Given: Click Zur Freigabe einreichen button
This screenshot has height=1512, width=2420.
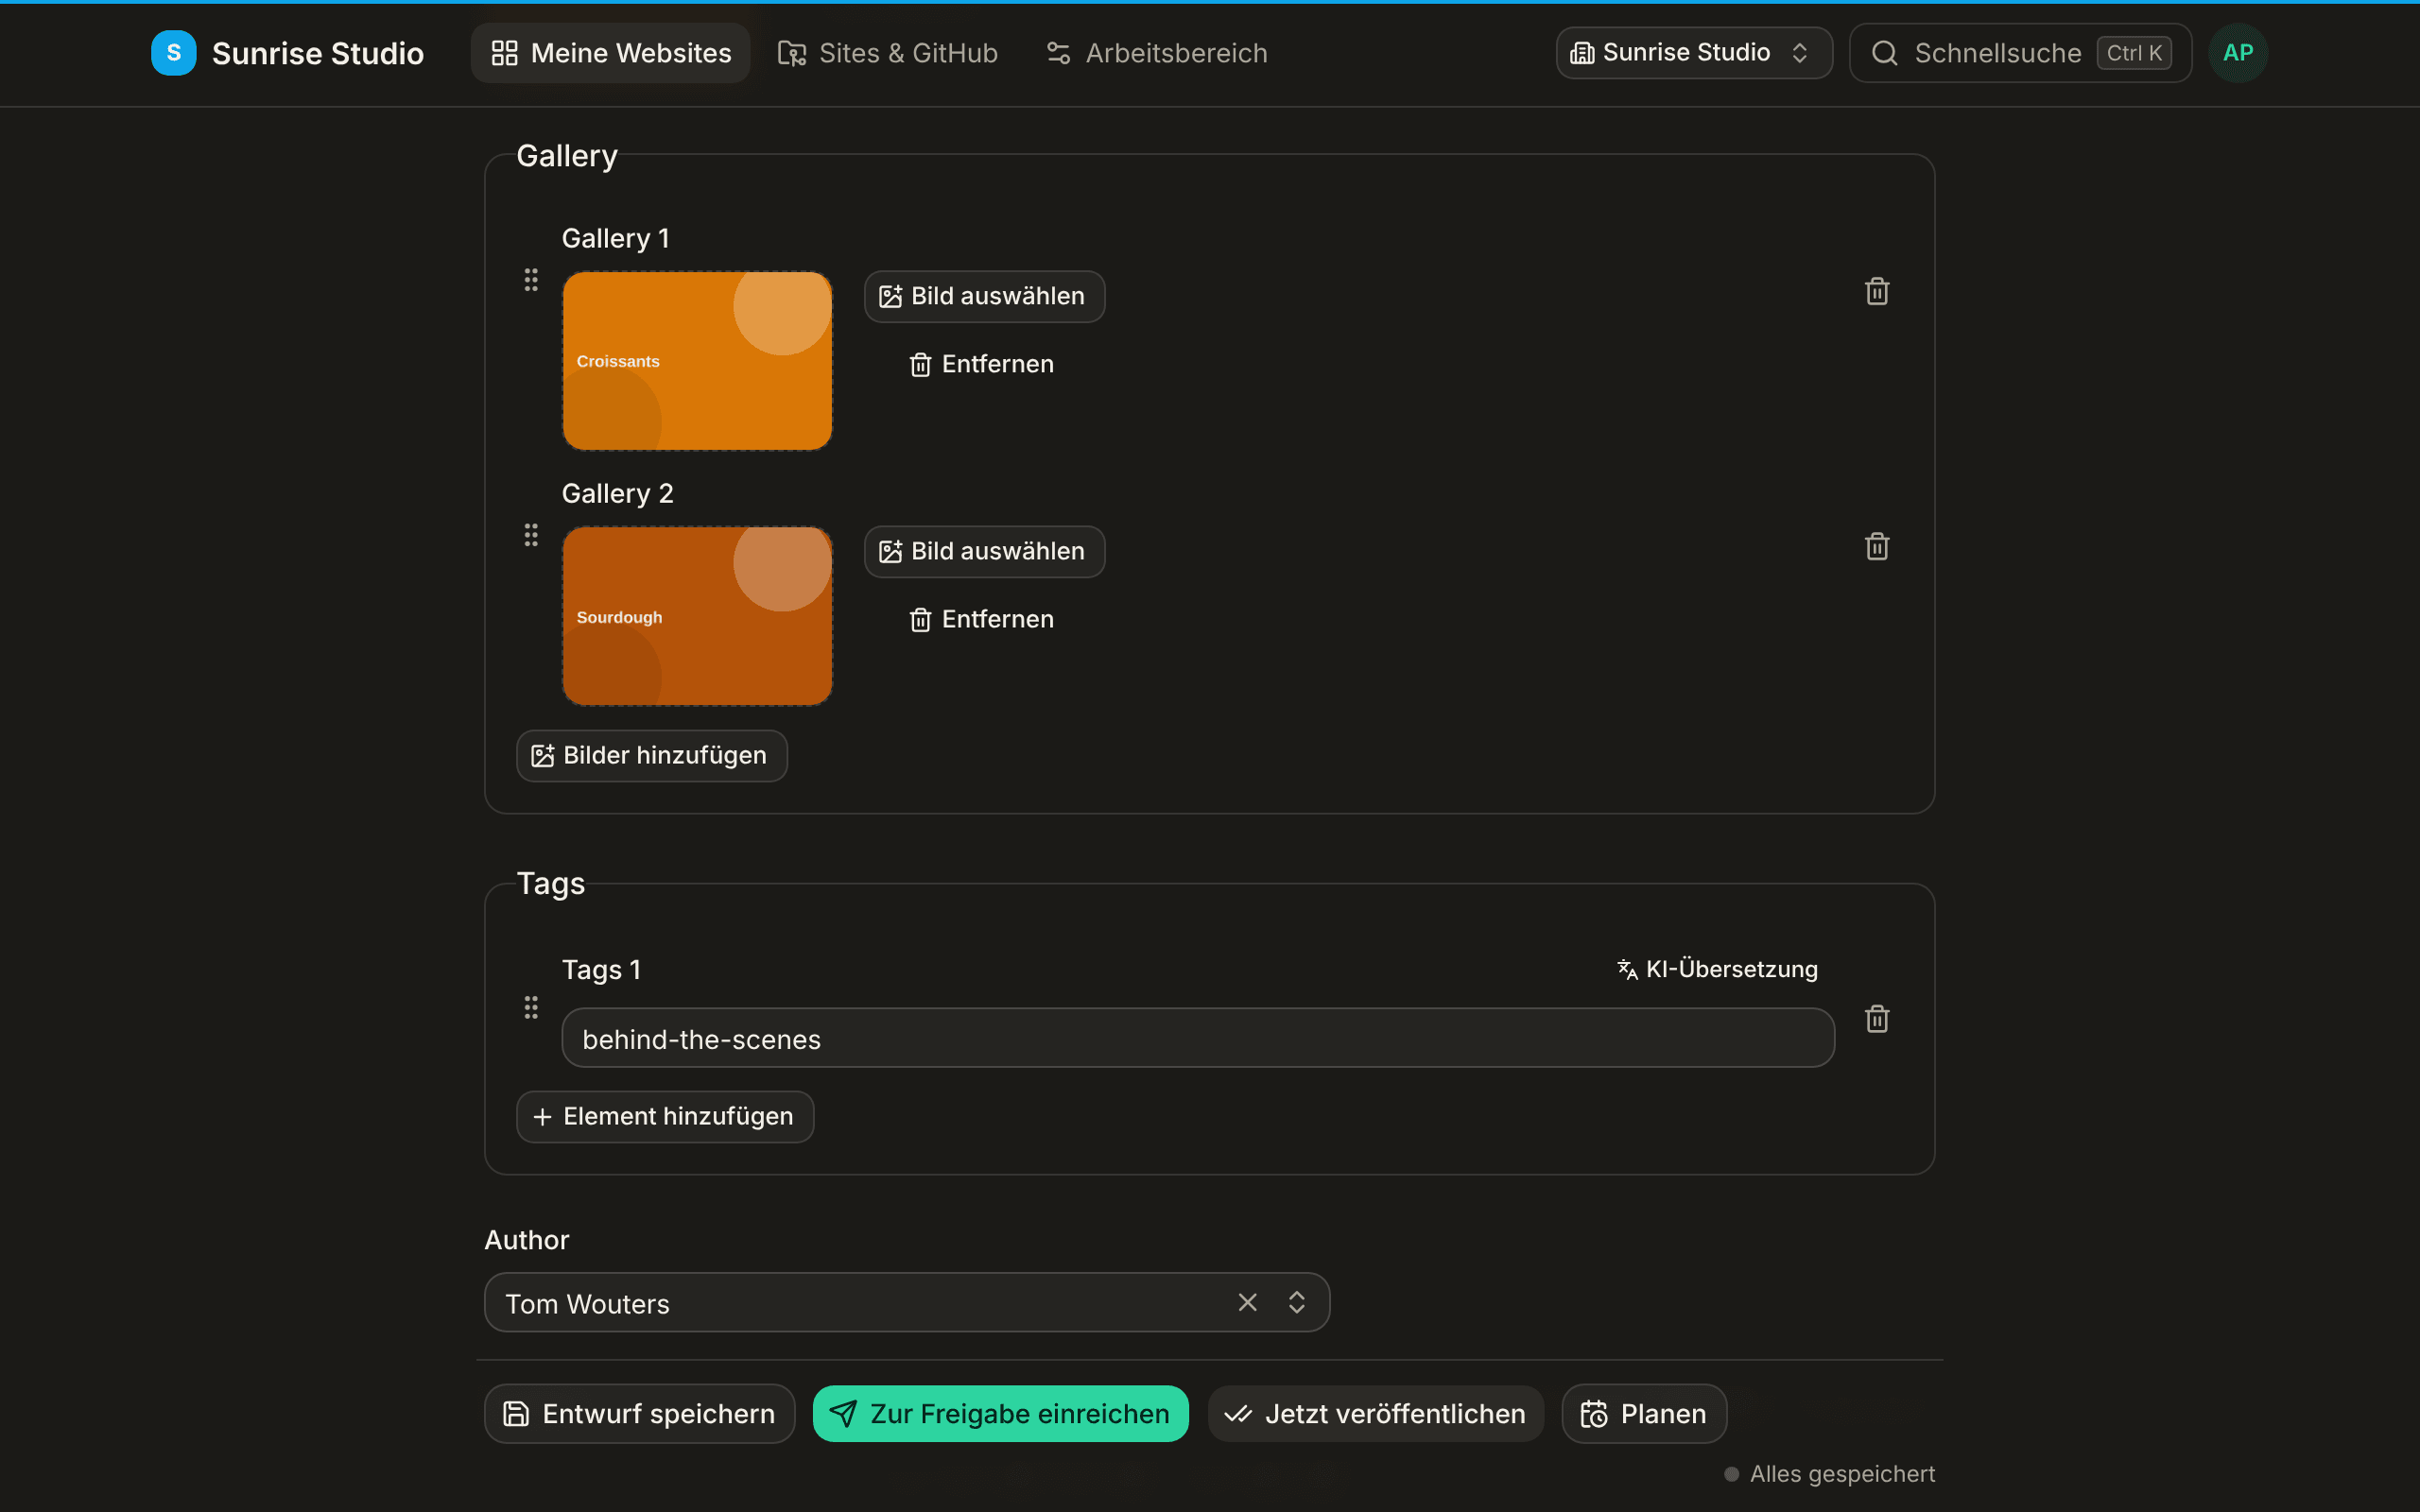Looking at the screenshot, I should point(1001,1414).
